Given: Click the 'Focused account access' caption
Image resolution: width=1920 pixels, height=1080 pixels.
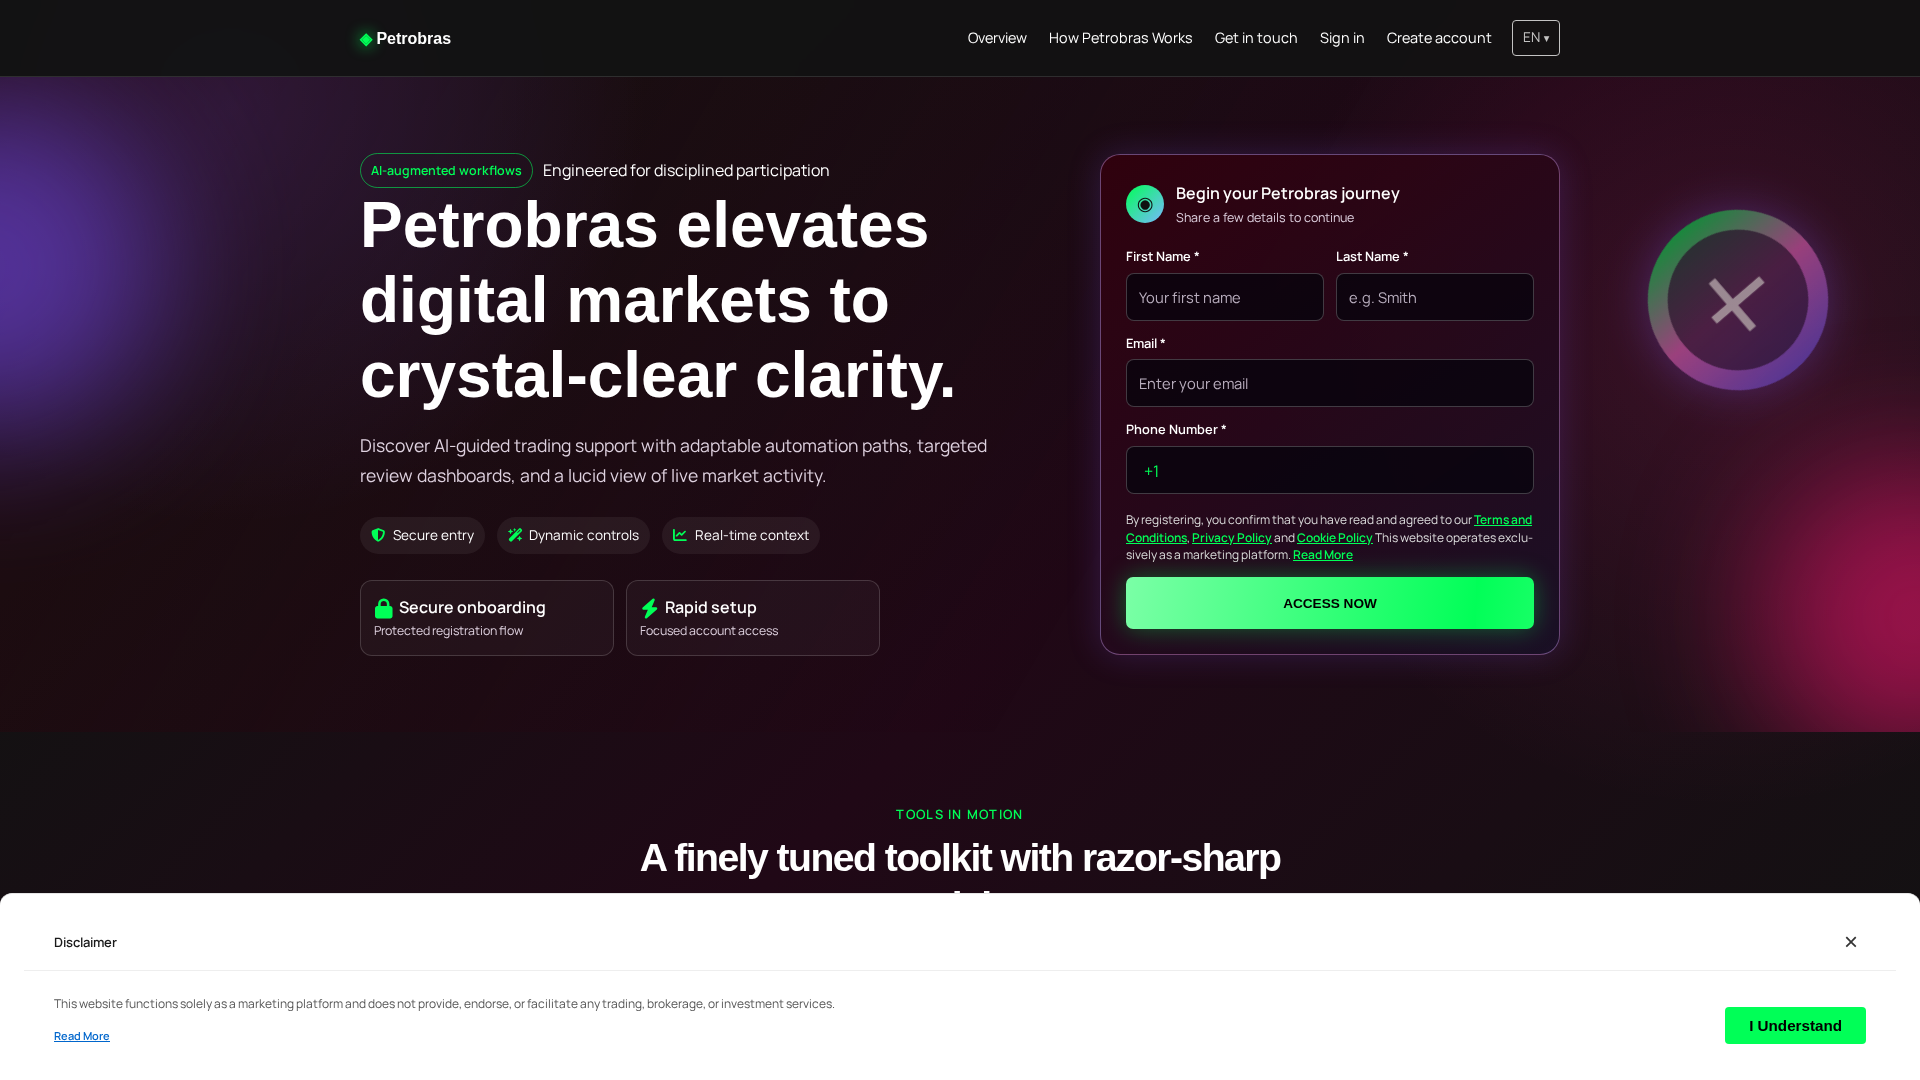Looking at the screenshot, I should click(x=709, y=631).
